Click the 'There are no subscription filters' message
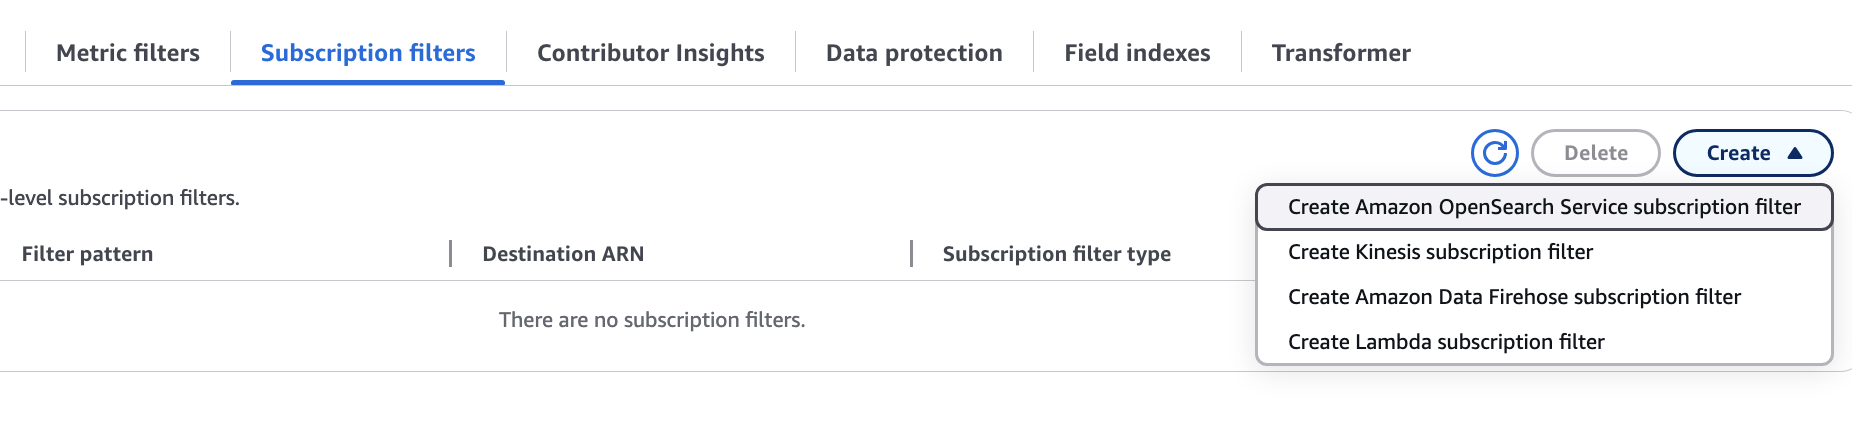The width and height of the screenshot is (1852, 430). pos(652,320)
